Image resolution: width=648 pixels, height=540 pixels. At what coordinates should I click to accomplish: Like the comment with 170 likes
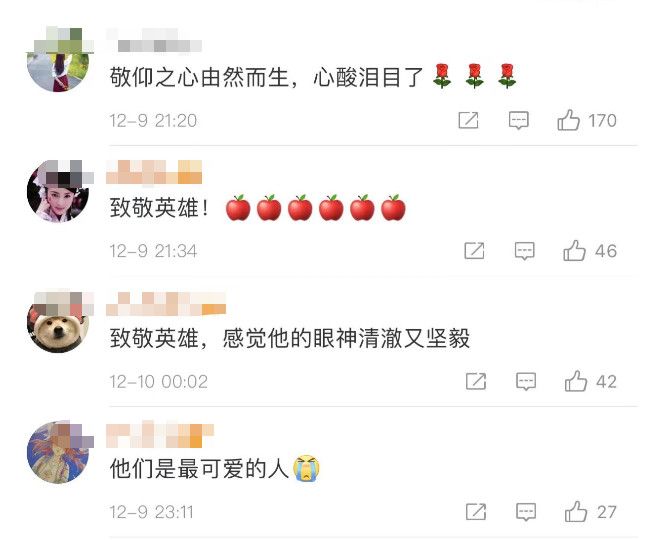click(x=569, y=120)
